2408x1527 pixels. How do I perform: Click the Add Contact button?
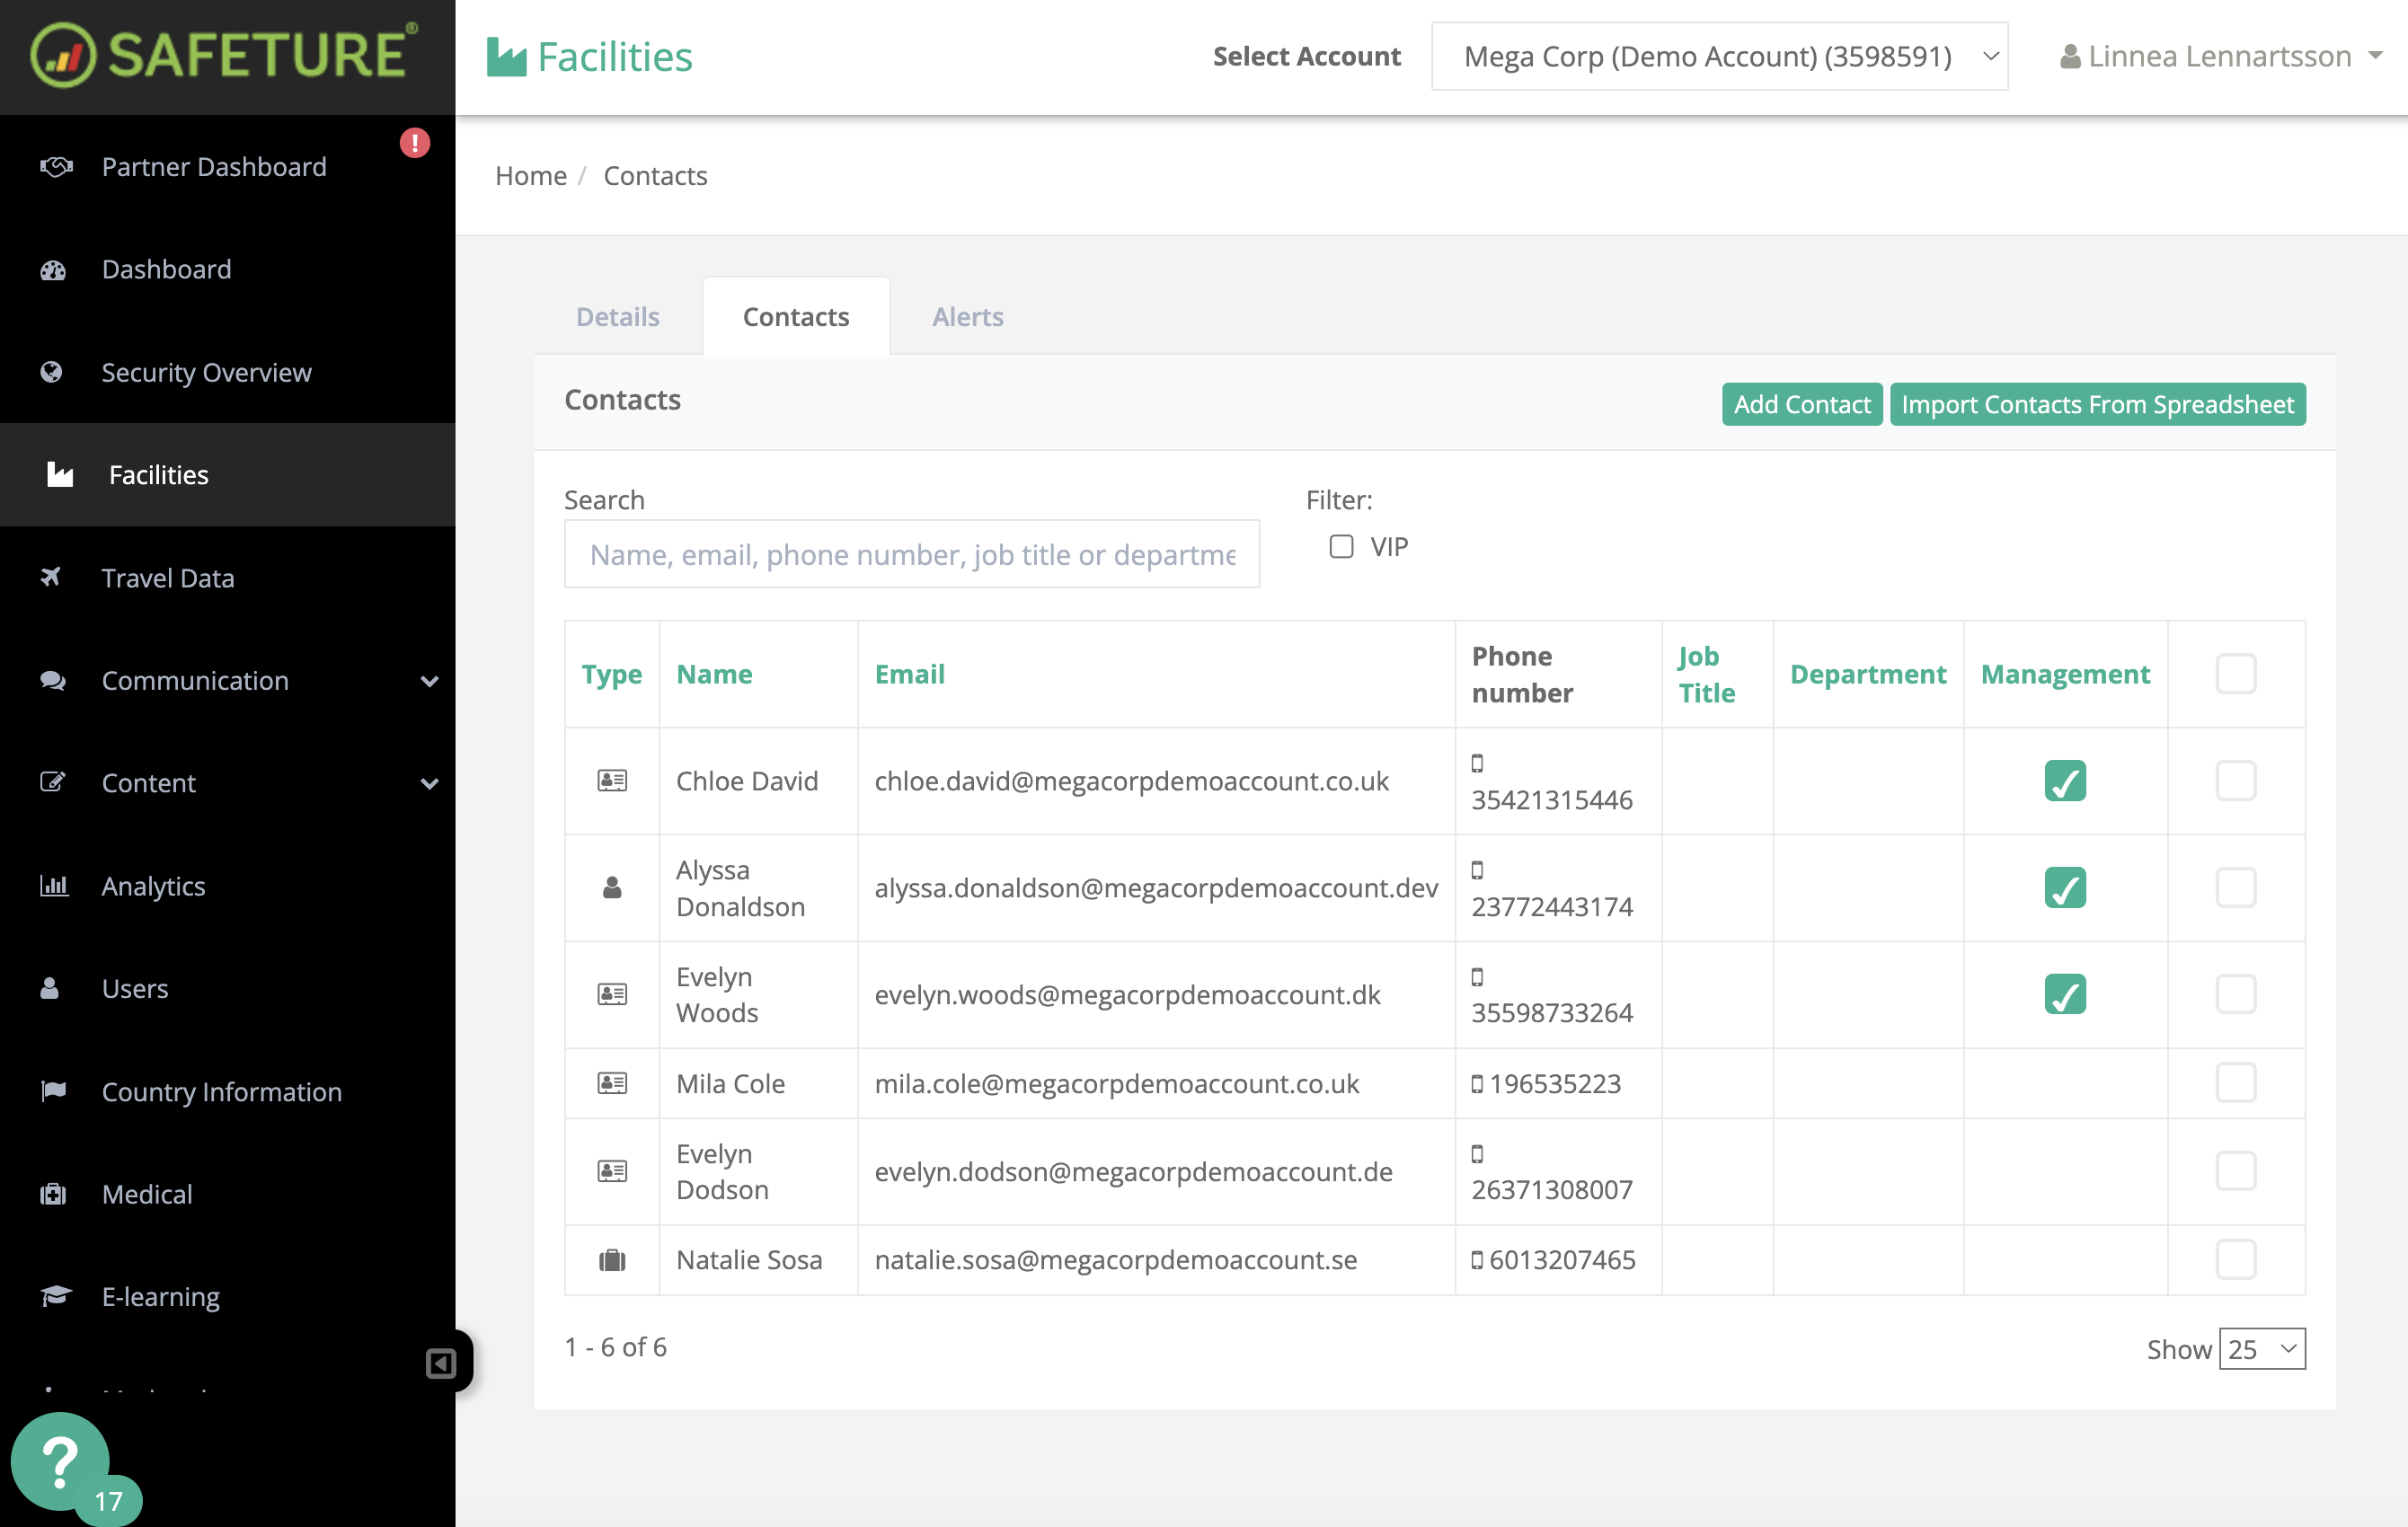point(1801,404)
